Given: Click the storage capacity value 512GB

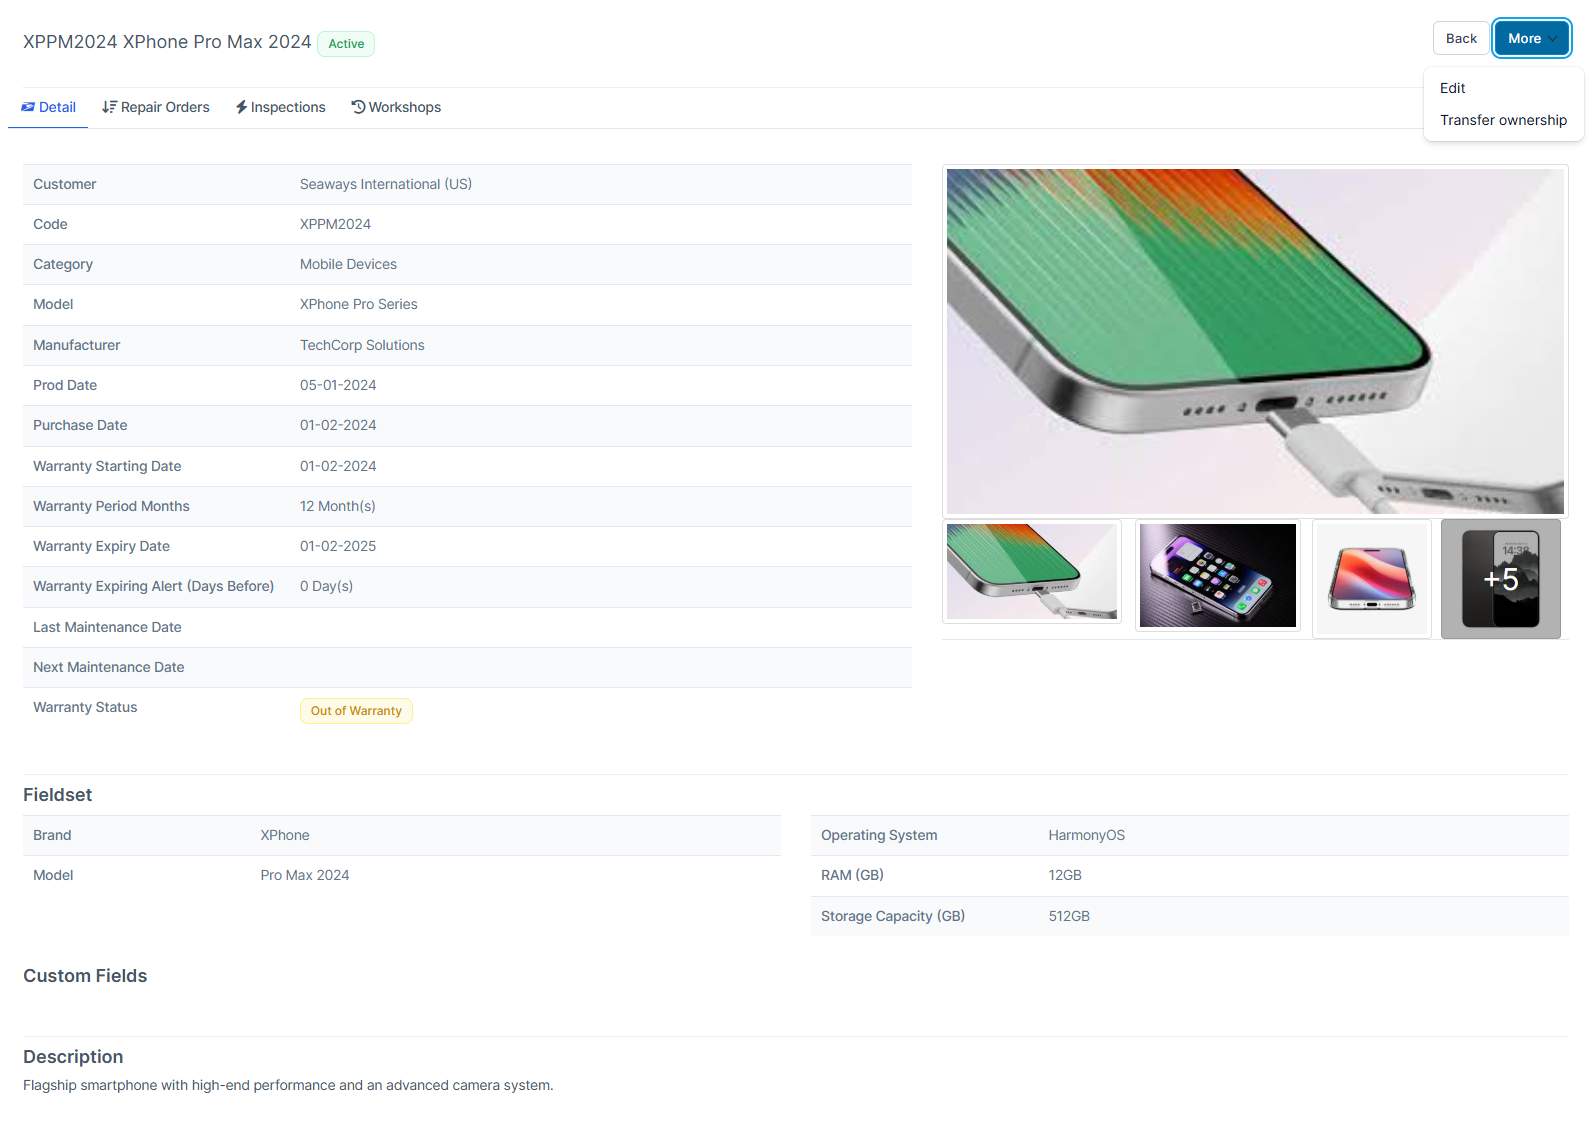Looking at the screenshot, I should [1069, 916].
